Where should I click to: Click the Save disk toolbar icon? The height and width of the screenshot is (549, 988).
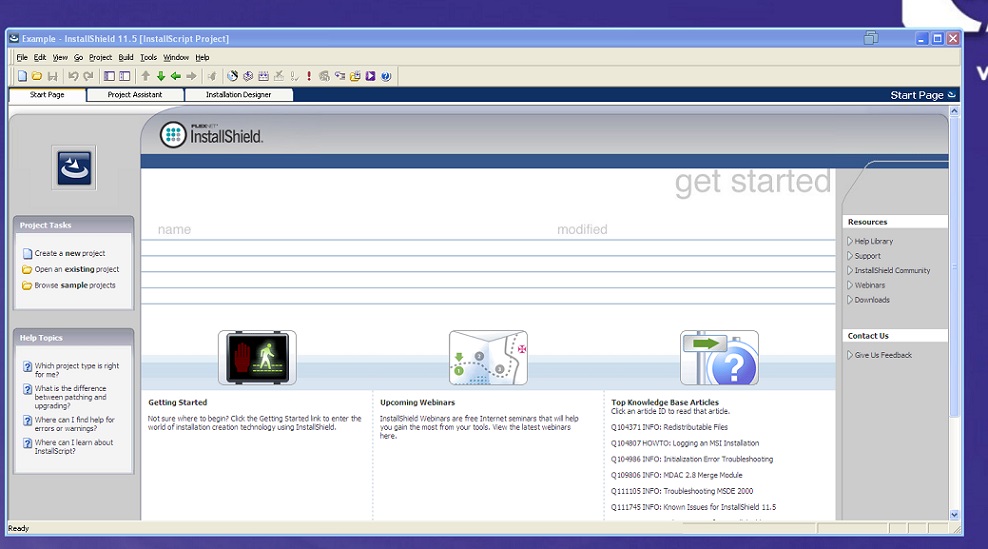(52, 76)
